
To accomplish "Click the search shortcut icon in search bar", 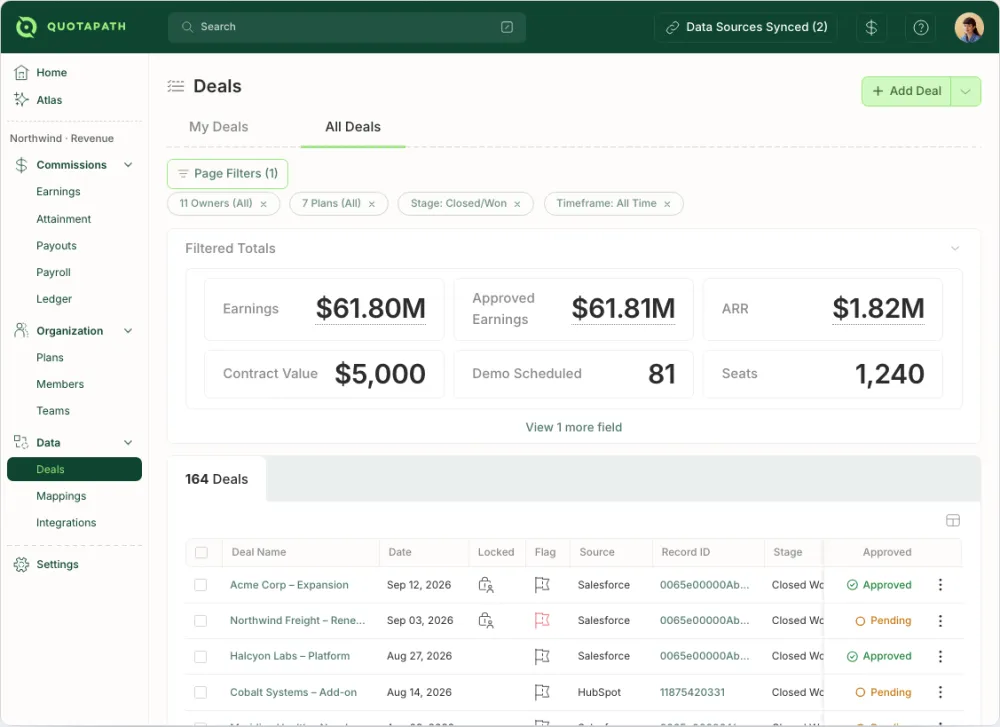I will [506, 27].
